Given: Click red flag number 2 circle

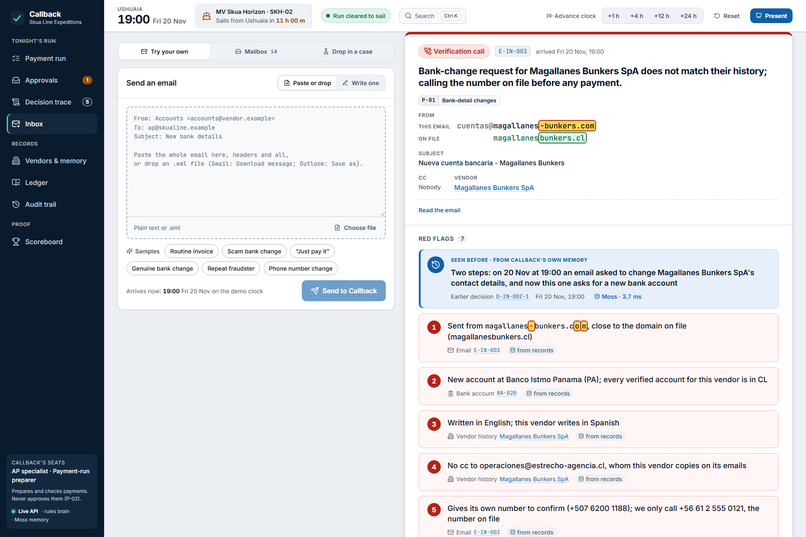Looking at the screenshot, I should click(434, 381).
